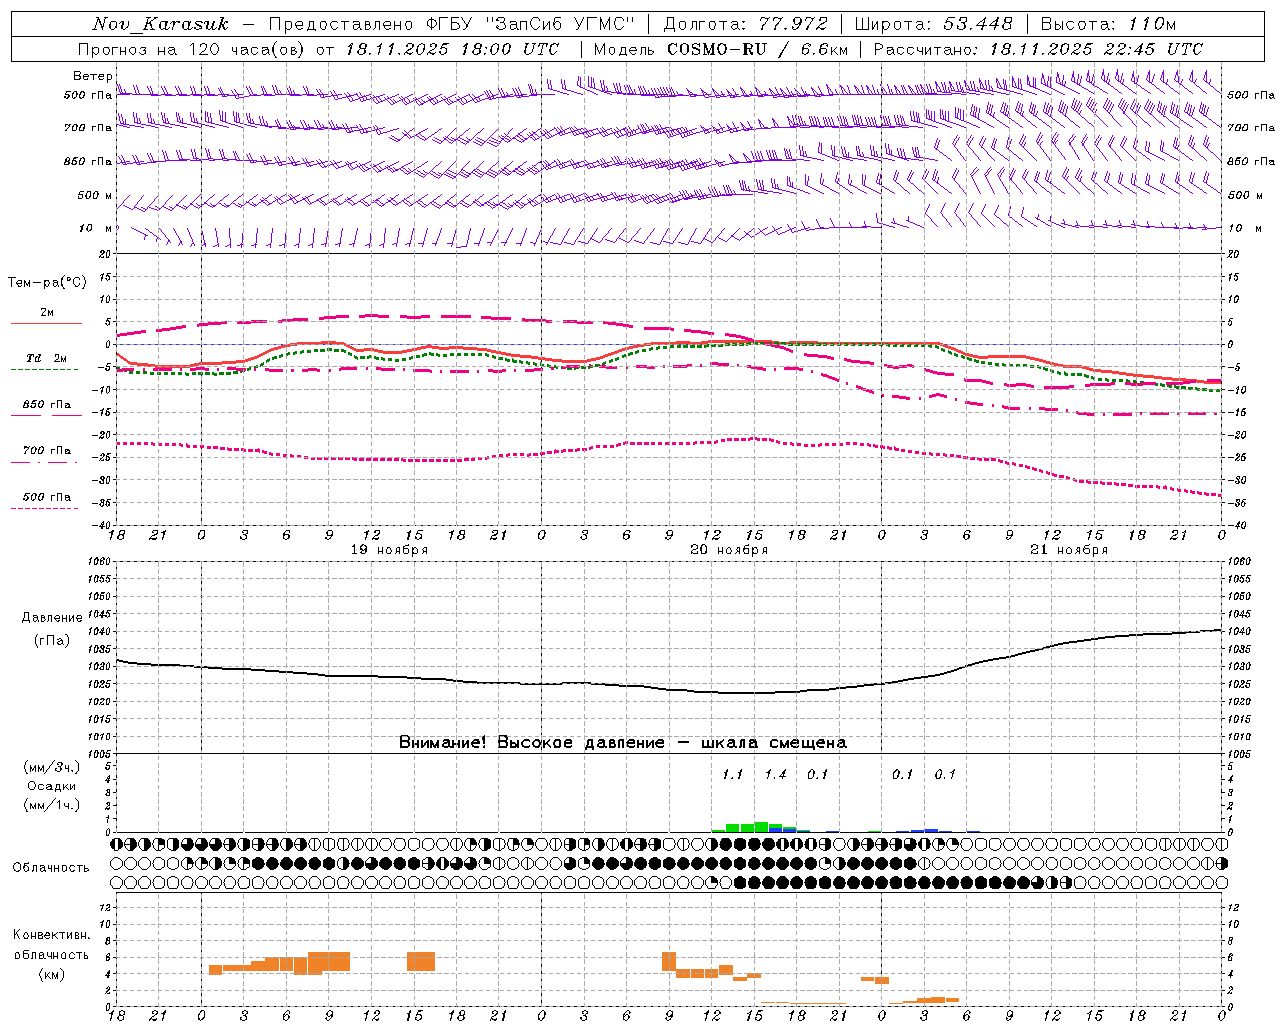This screenshot has height=1024, width=1280.
Task: Click the "1.1" precipitation amount value
Action: pos(733,775)
